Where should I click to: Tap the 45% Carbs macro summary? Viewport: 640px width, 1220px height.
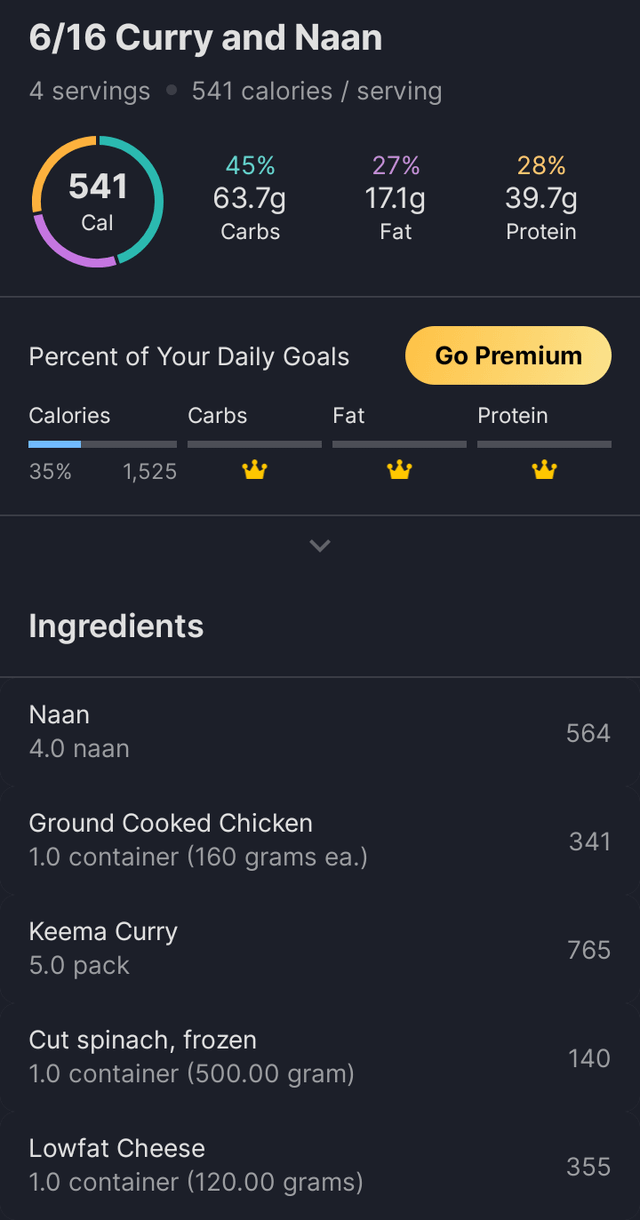pos(250,198)
